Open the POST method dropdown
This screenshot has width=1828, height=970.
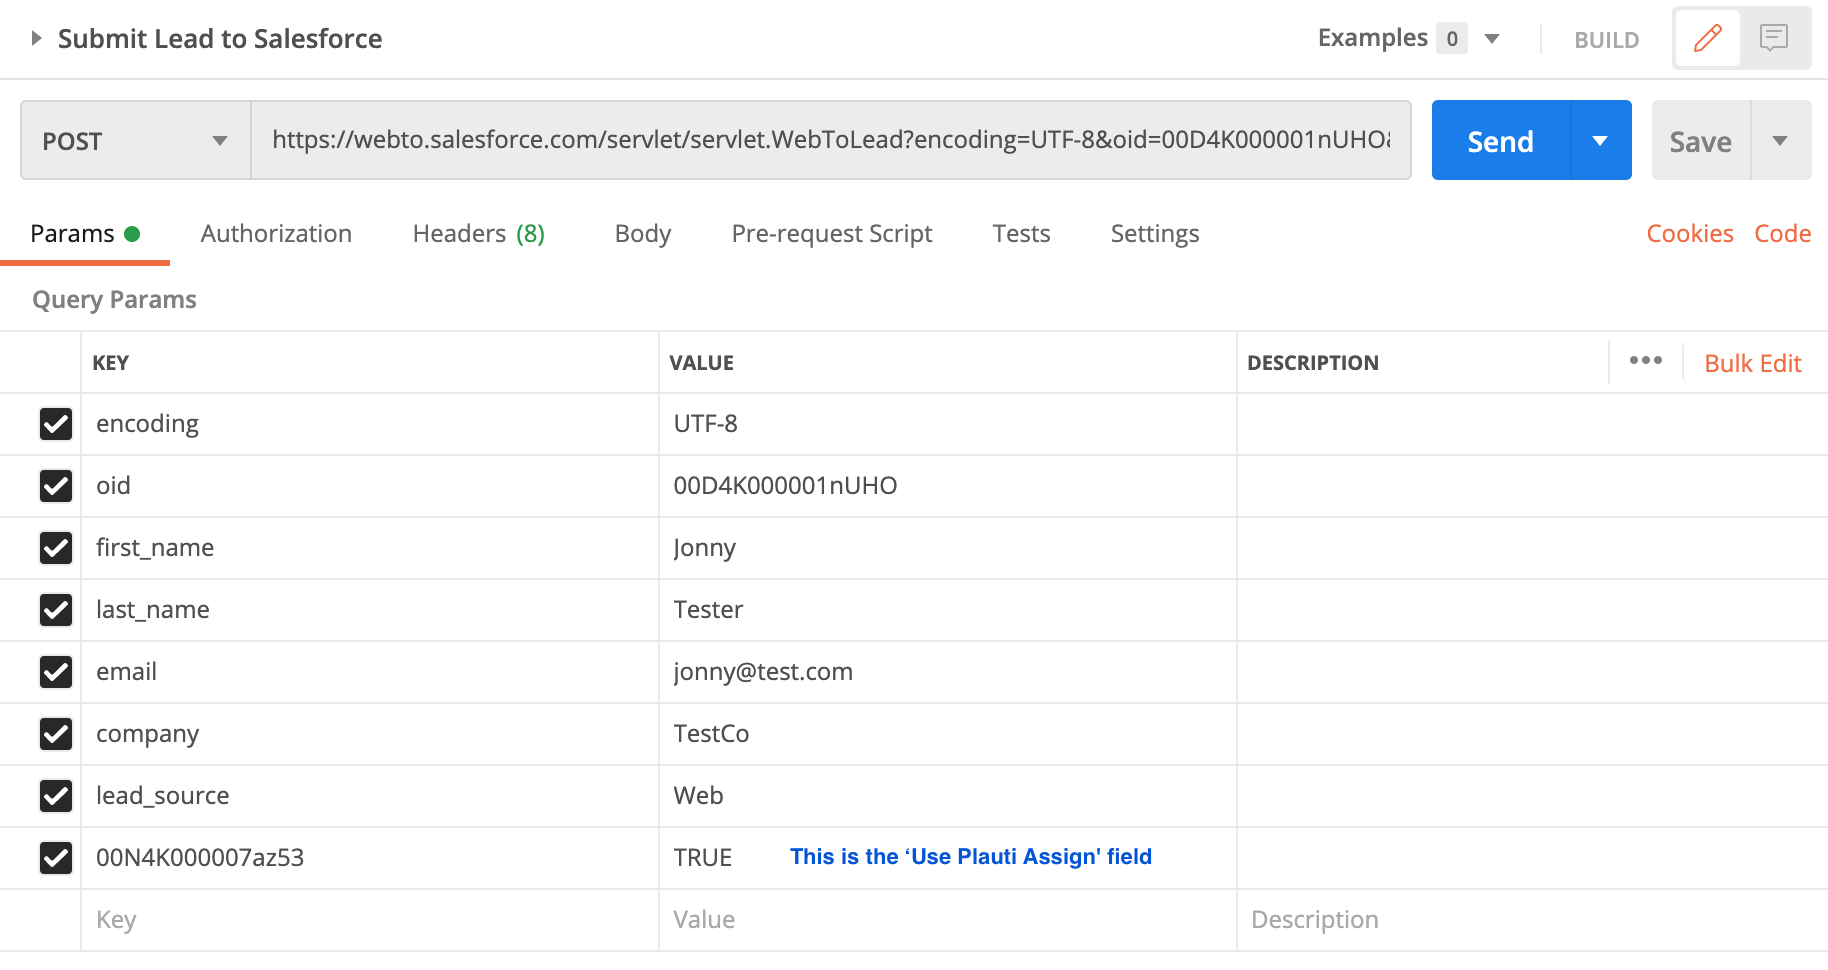(x=136, y=140)
